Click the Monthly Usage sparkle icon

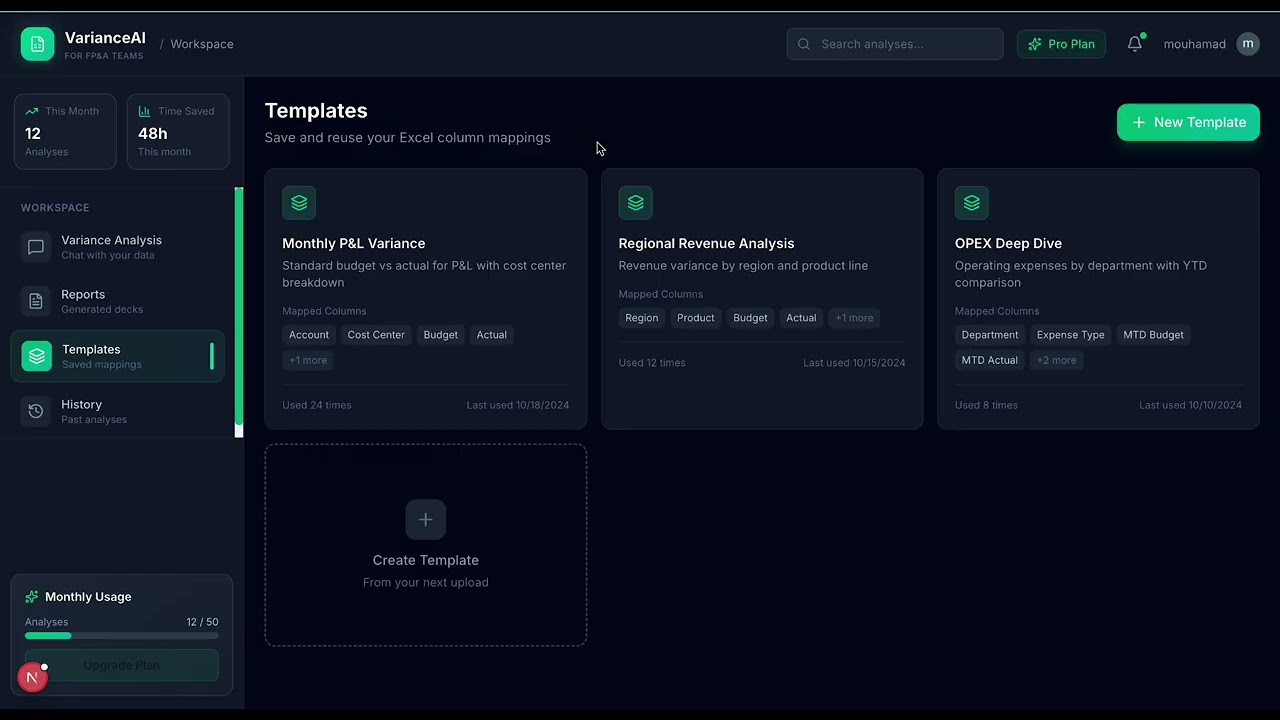pyautogui.click(x=32, y=597)
